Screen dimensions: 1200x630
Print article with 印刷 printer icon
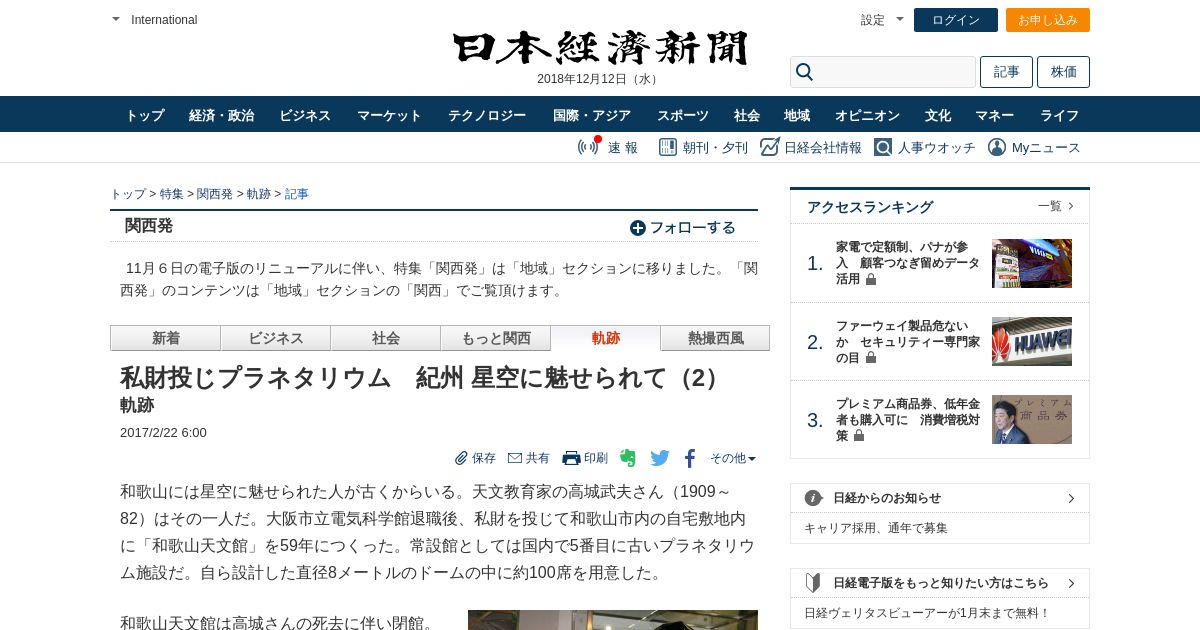[x=571, y=458]
